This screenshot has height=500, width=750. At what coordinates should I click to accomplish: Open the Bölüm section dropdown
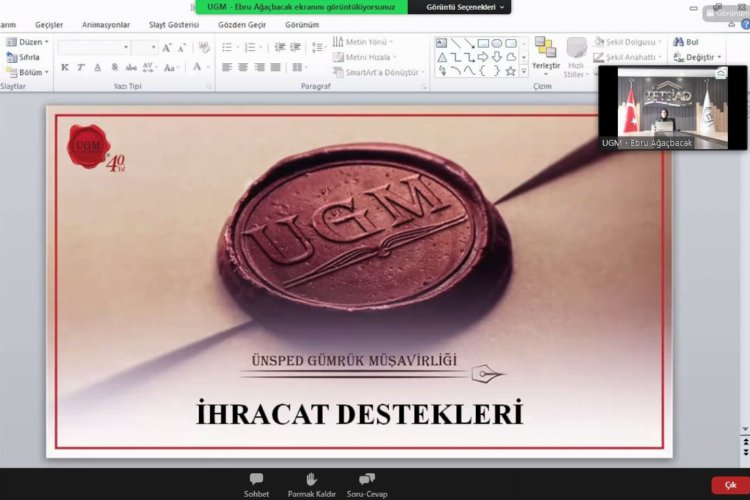click(27, 72)
